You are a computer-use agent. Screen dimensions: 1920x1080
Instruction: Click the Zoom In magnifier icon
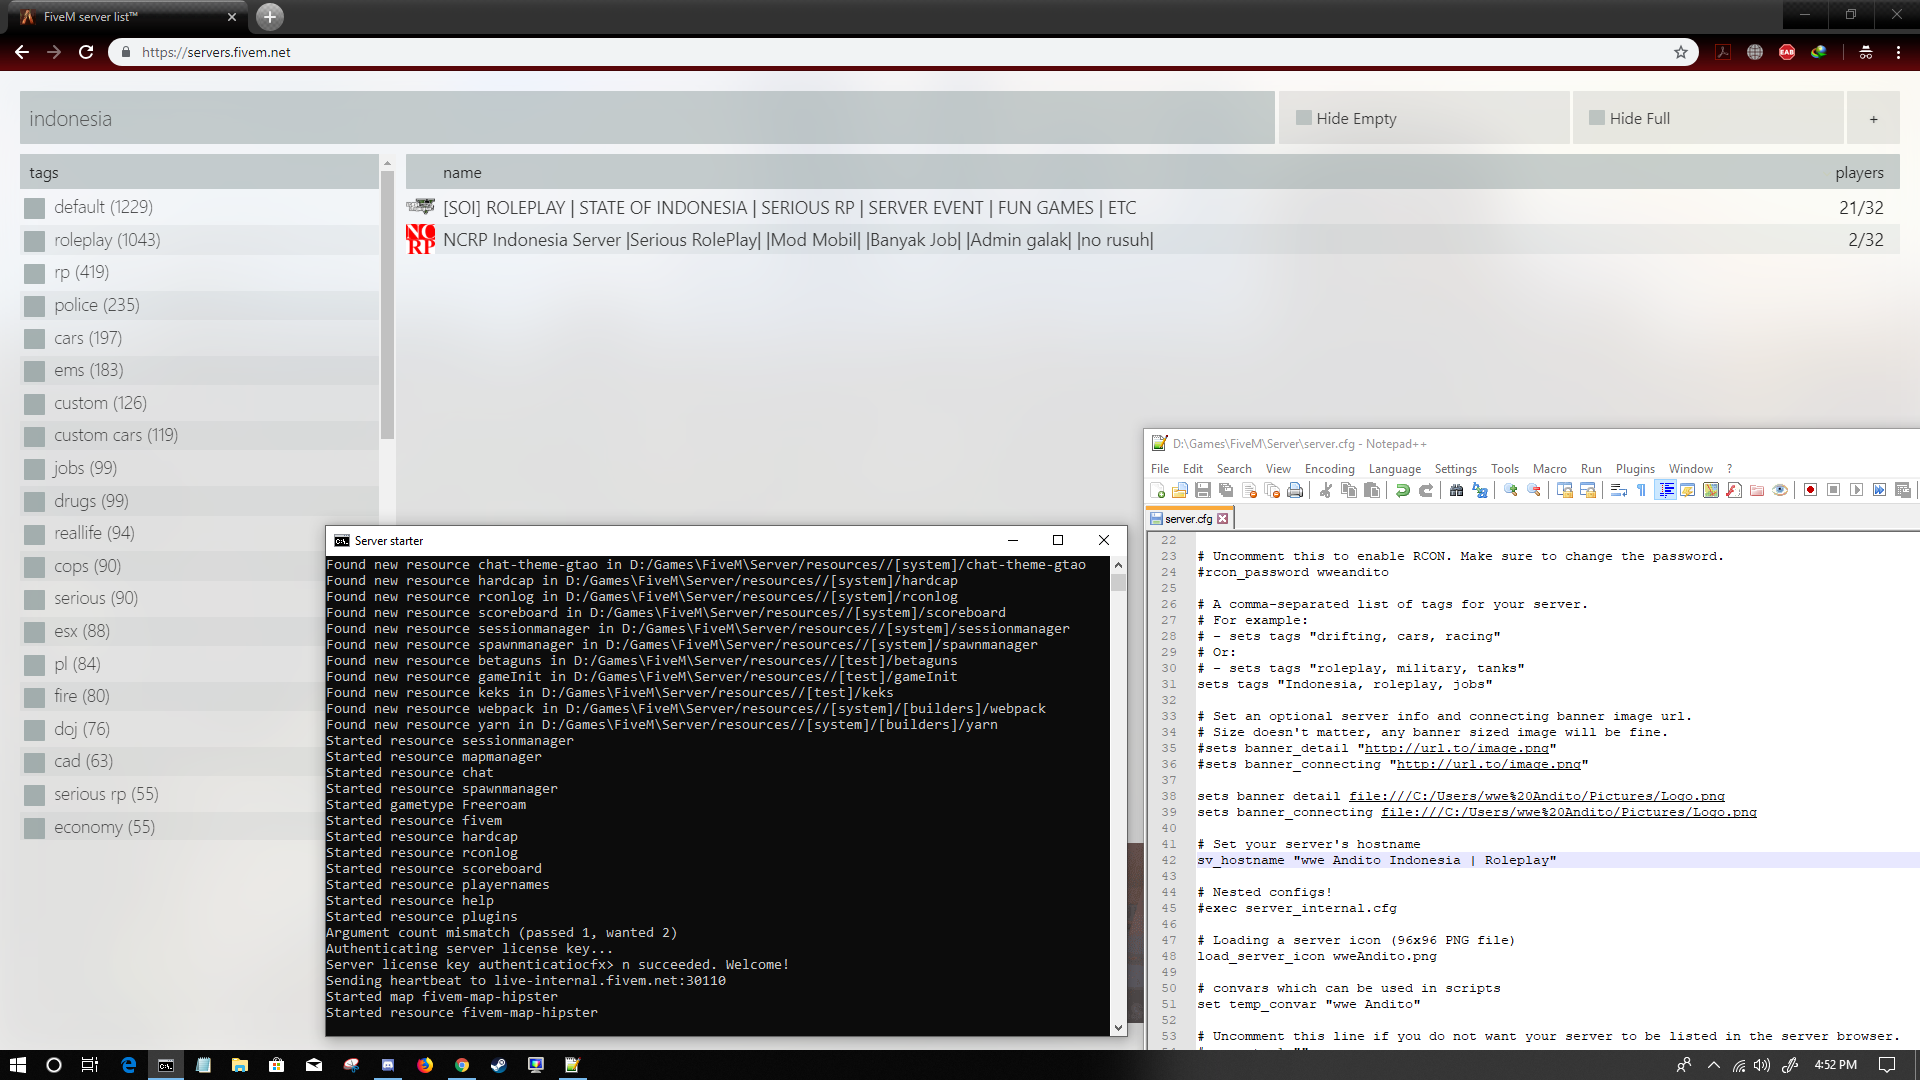[x=1511, y=490]
